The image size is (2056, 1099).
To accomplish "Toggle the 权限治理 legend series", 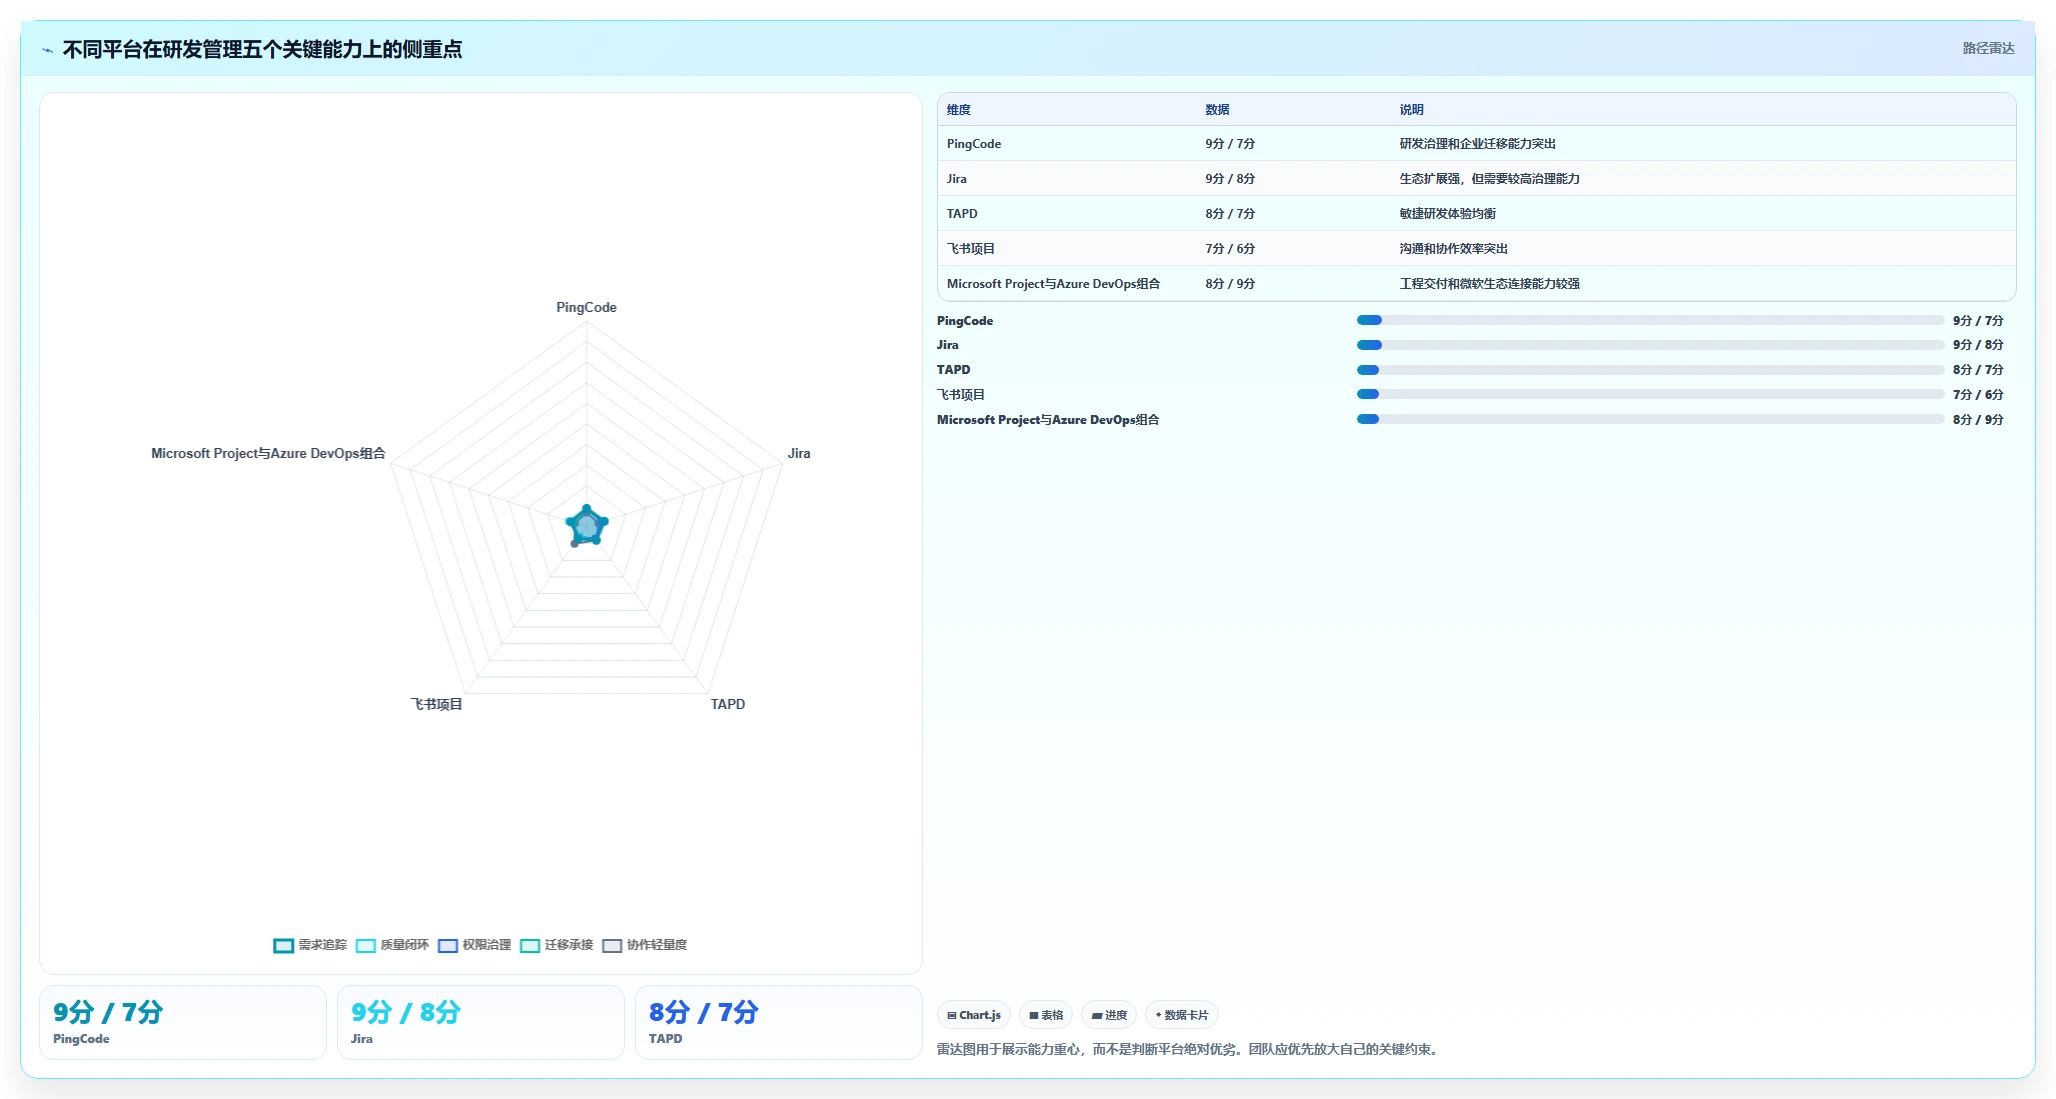I will pyautogui.click(x=474, y=945).
